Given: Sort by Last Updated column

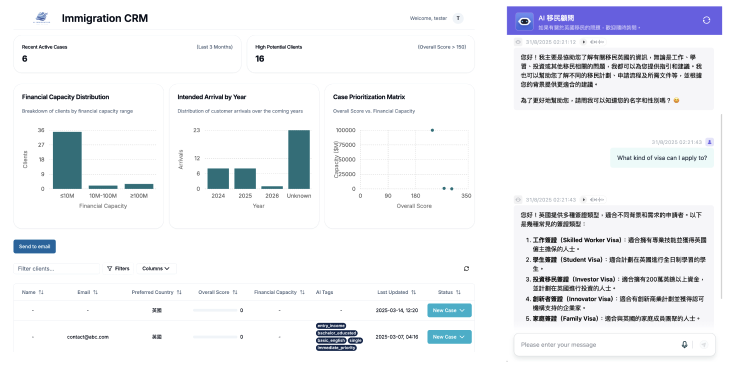Looking at the screenshot, I should point(396,292).
